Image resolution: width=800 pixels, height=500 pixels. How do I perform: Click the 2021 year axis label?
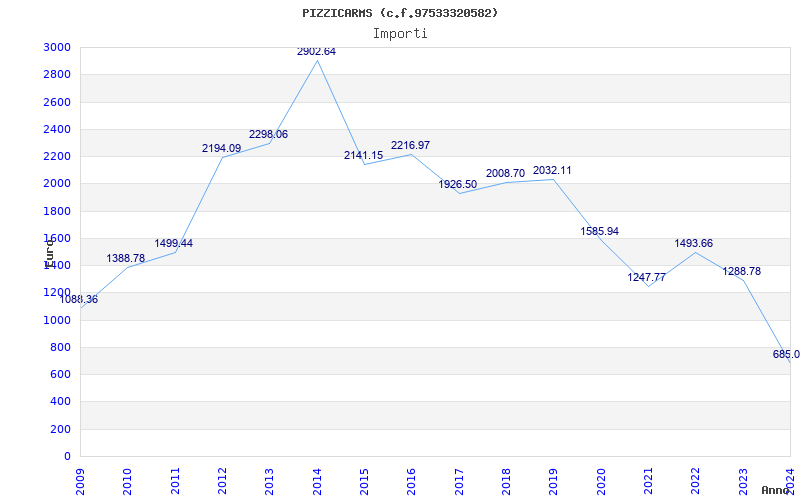click(648, 481)
